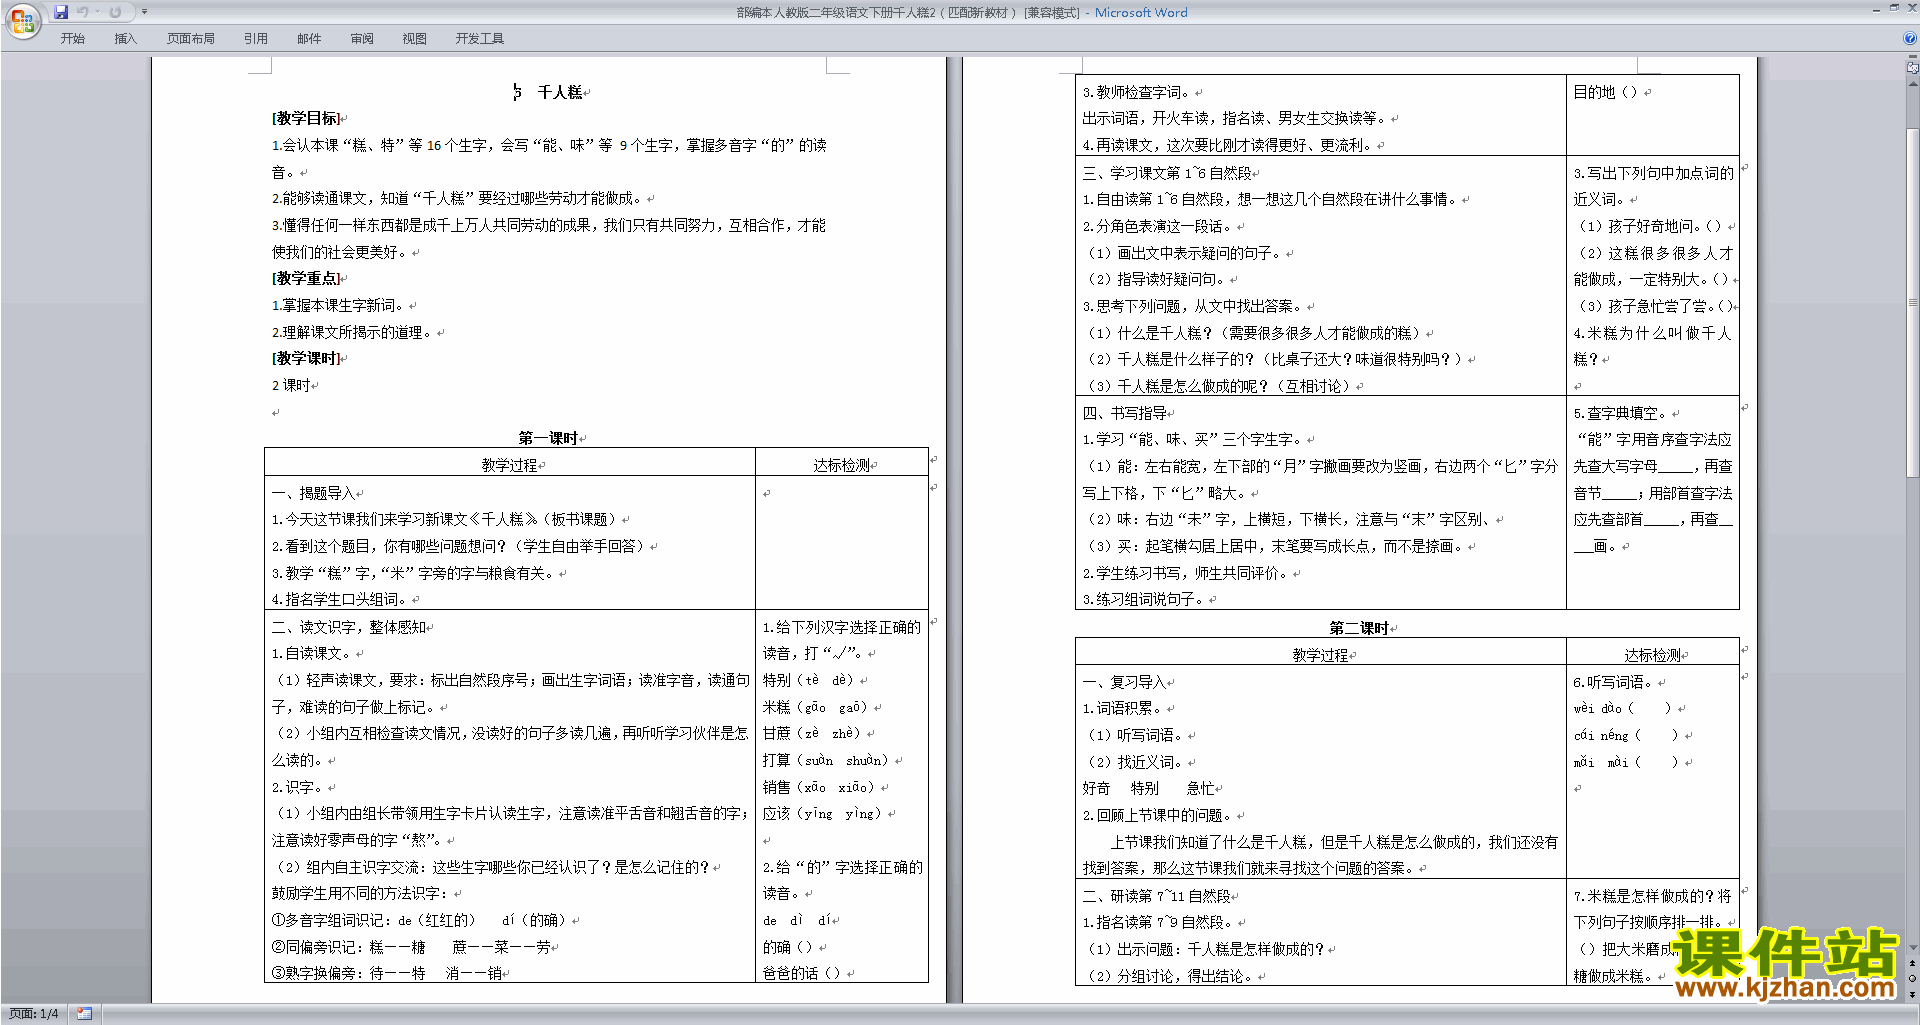
Task: Click the blue Help question mark icon
Action: coord(1910,38)
